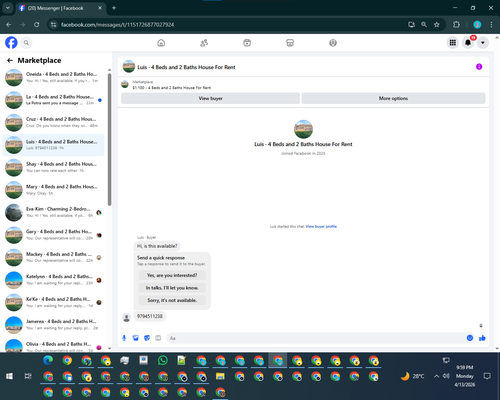Select the Messenger | Facebook tab
Image resolution: width=500 pixels, height=400 pixels.
pyautogui.click(x=61, y=8)
